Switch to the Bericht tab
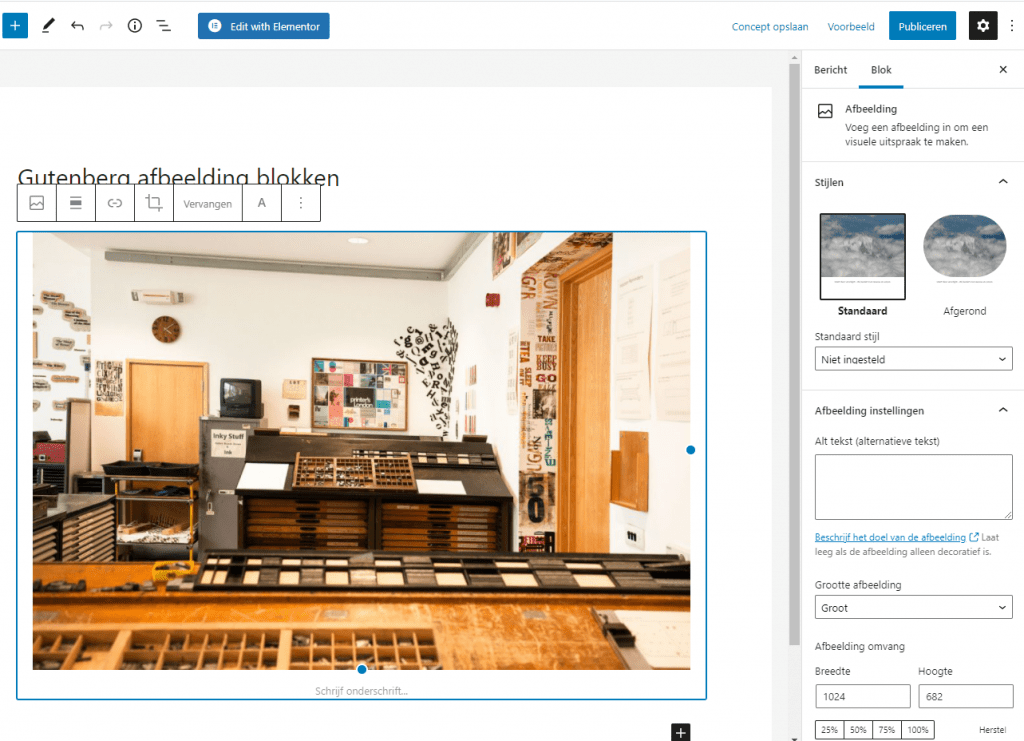 coord(830,70)
